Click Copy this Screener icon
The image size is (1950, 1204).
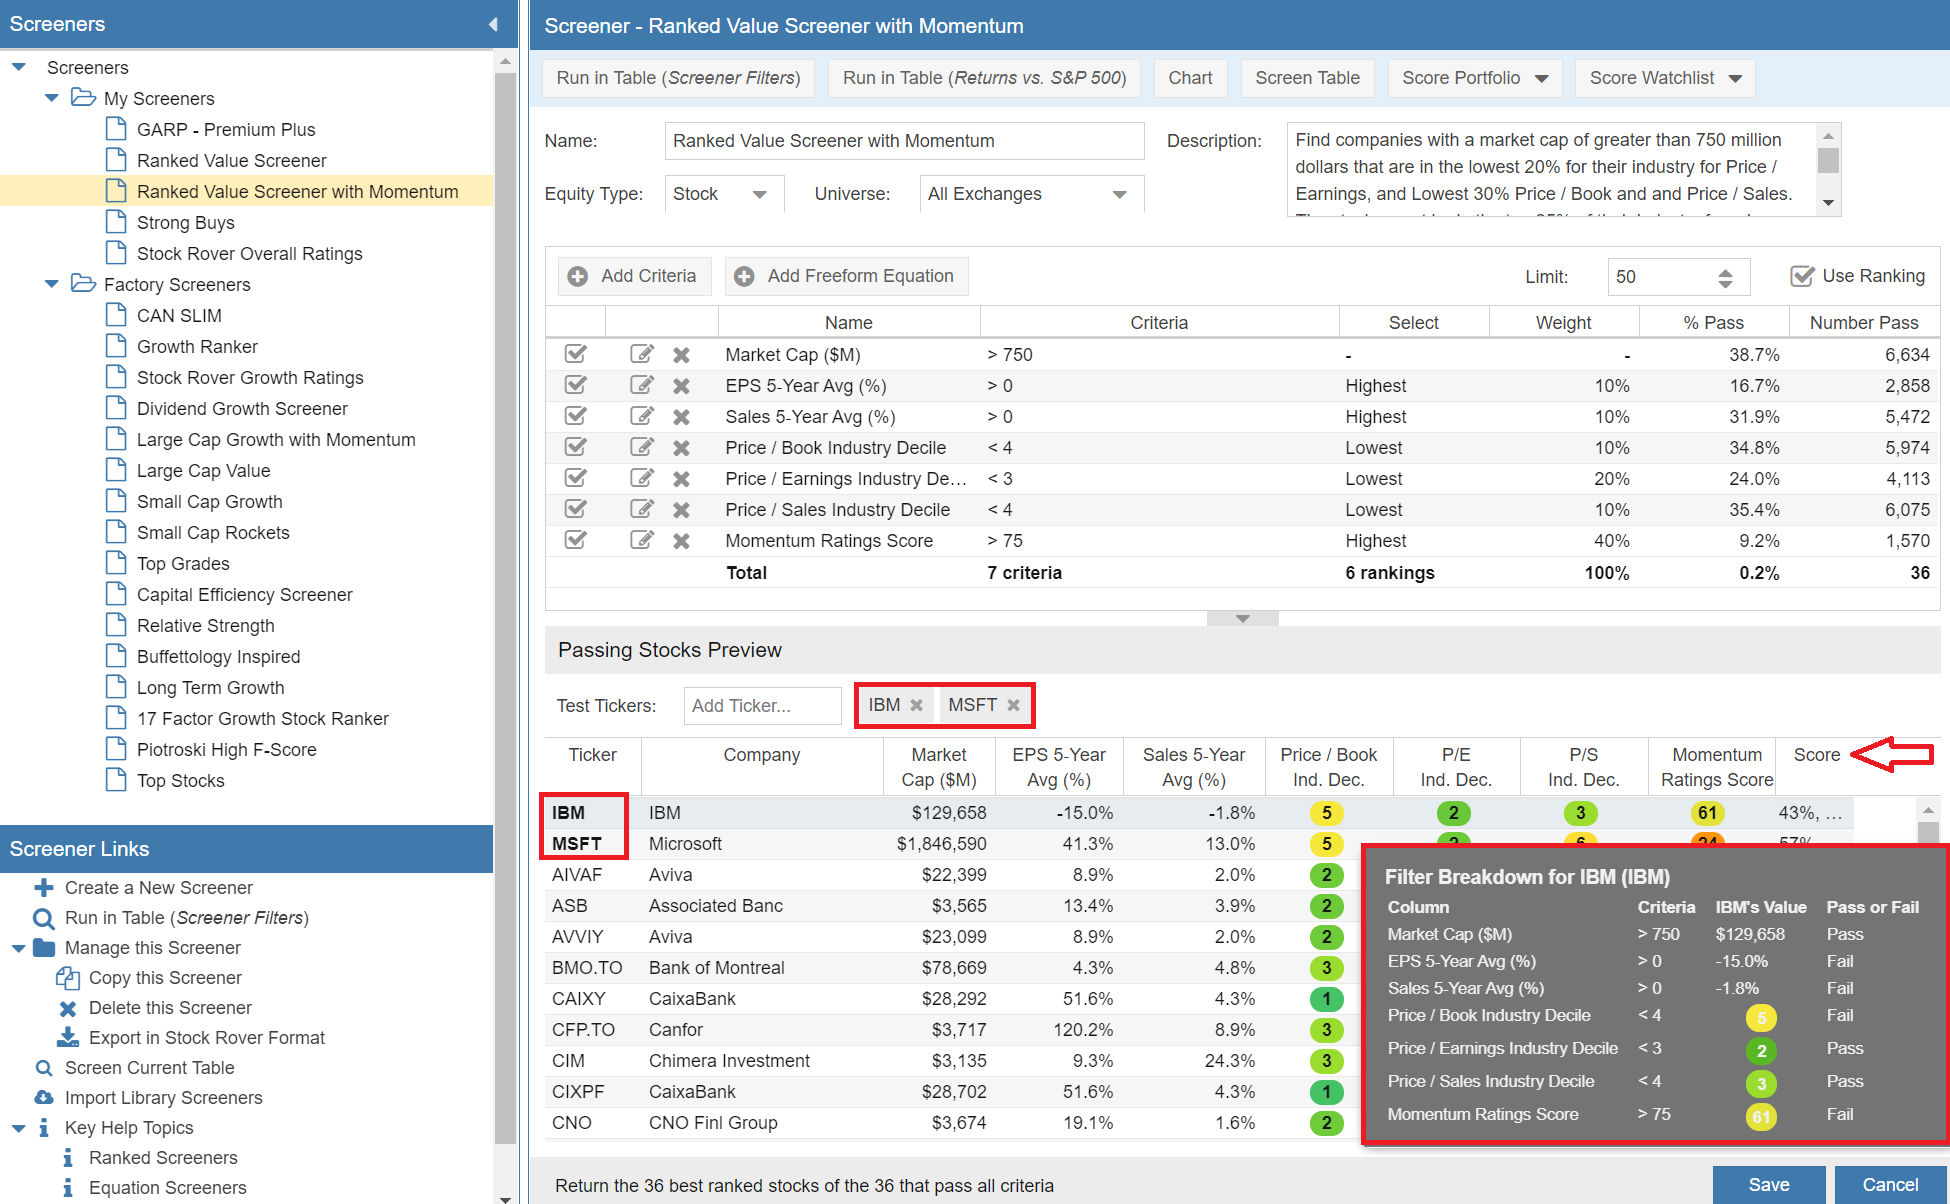click(x=67, y=978)
